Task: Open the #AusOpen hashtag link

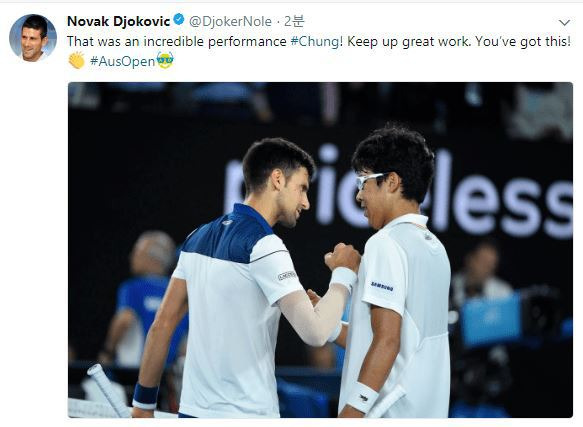Action: coord(122,61)
